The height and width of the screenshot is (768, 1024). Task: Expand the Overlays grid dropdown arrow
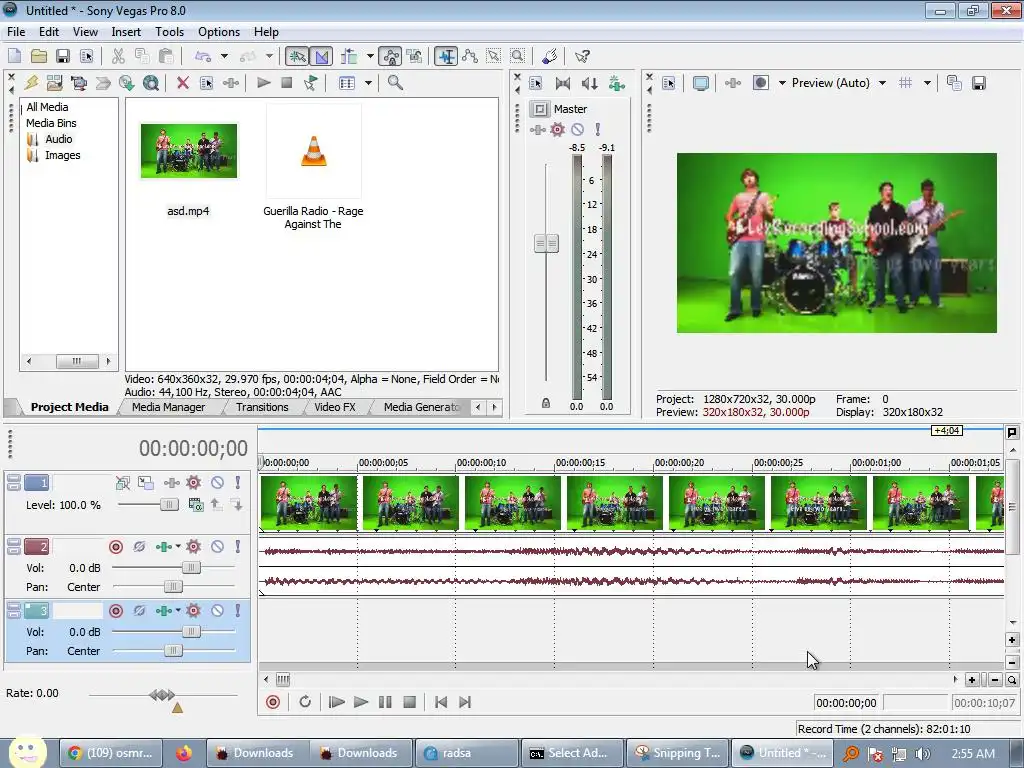coord(927,83)
